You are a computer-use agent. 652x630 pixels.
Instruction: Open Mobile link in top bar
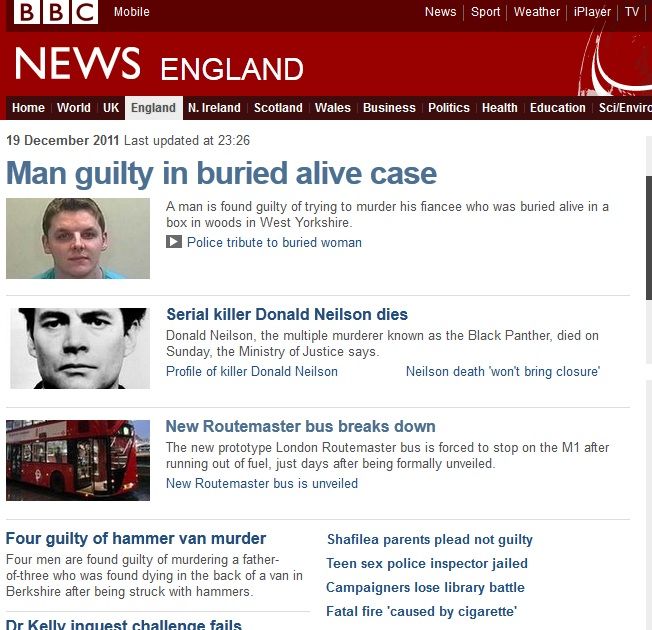[x=132, y=12]
